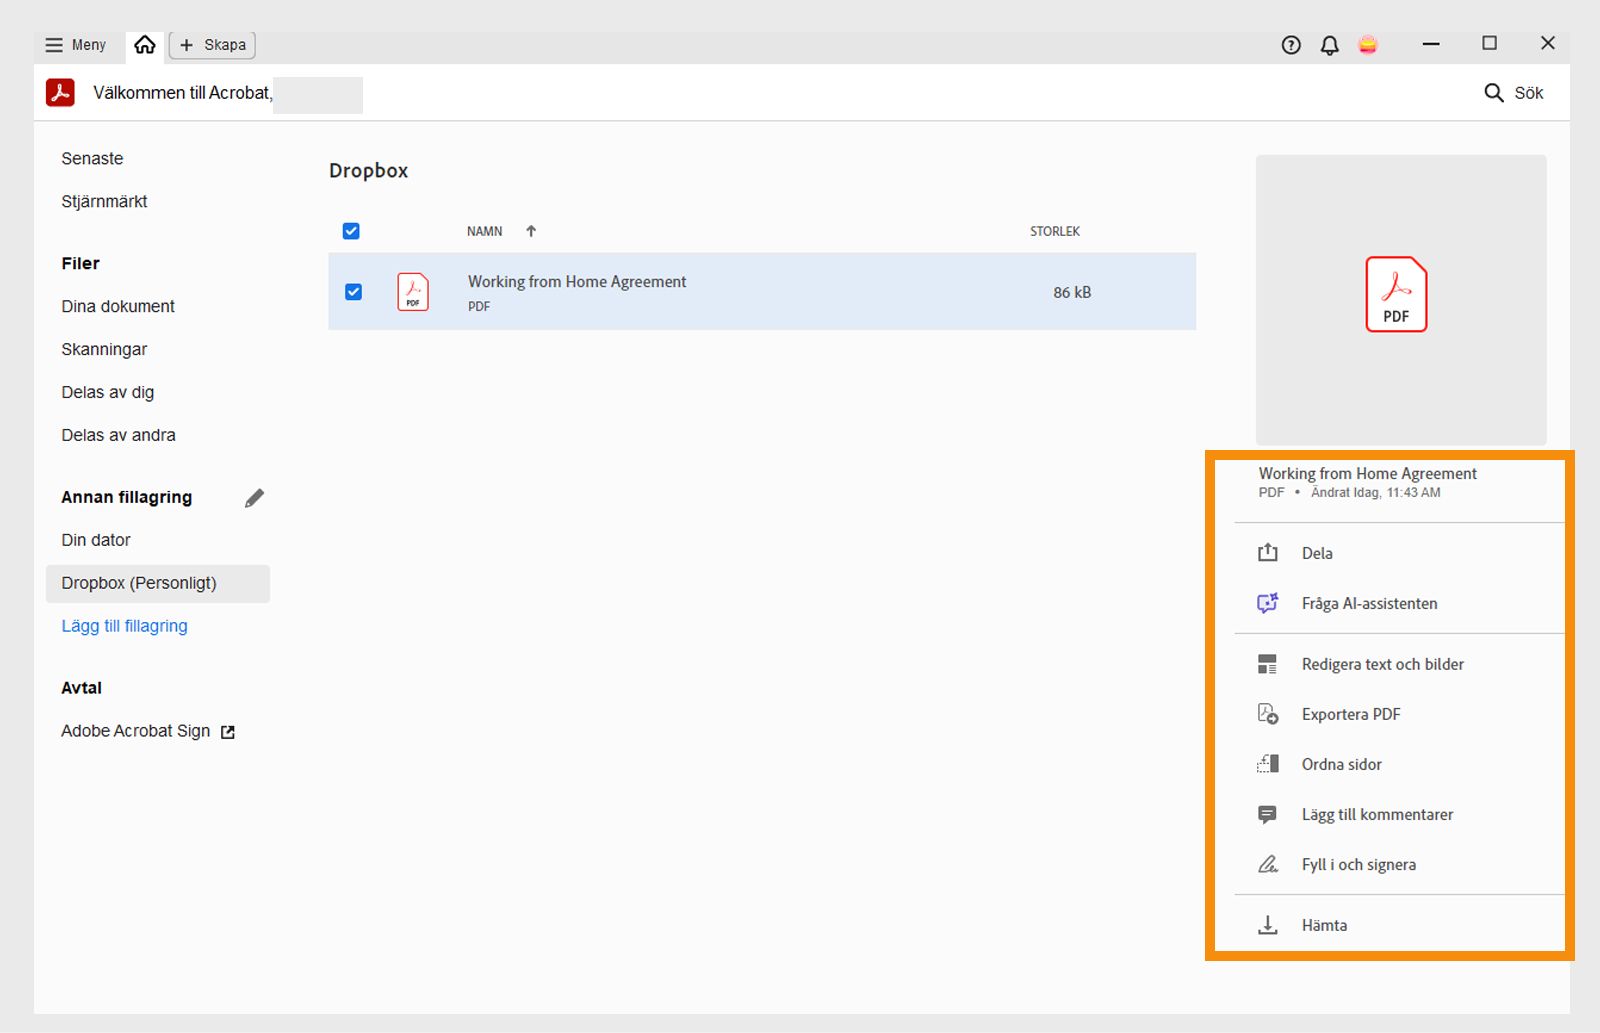
Task: Uncheck the Working from Home Agreement checkbox
Action: 353,292
